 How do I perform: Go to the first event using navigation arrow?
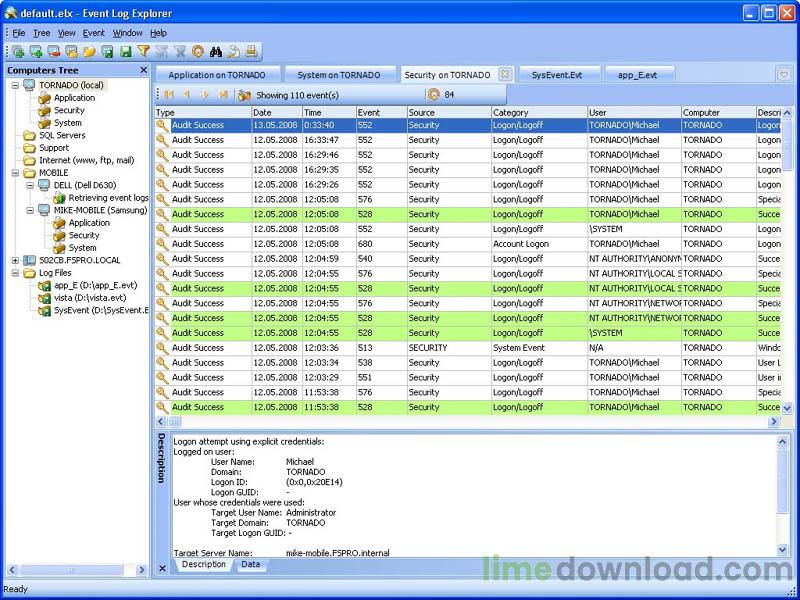coord(169,95)
